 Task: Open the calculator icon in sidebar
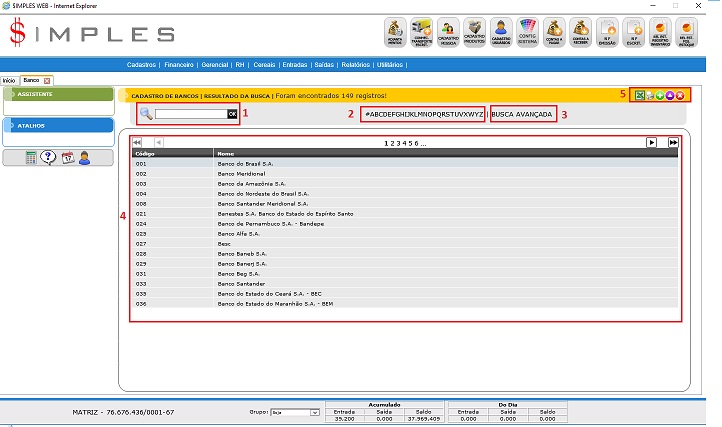32,157
